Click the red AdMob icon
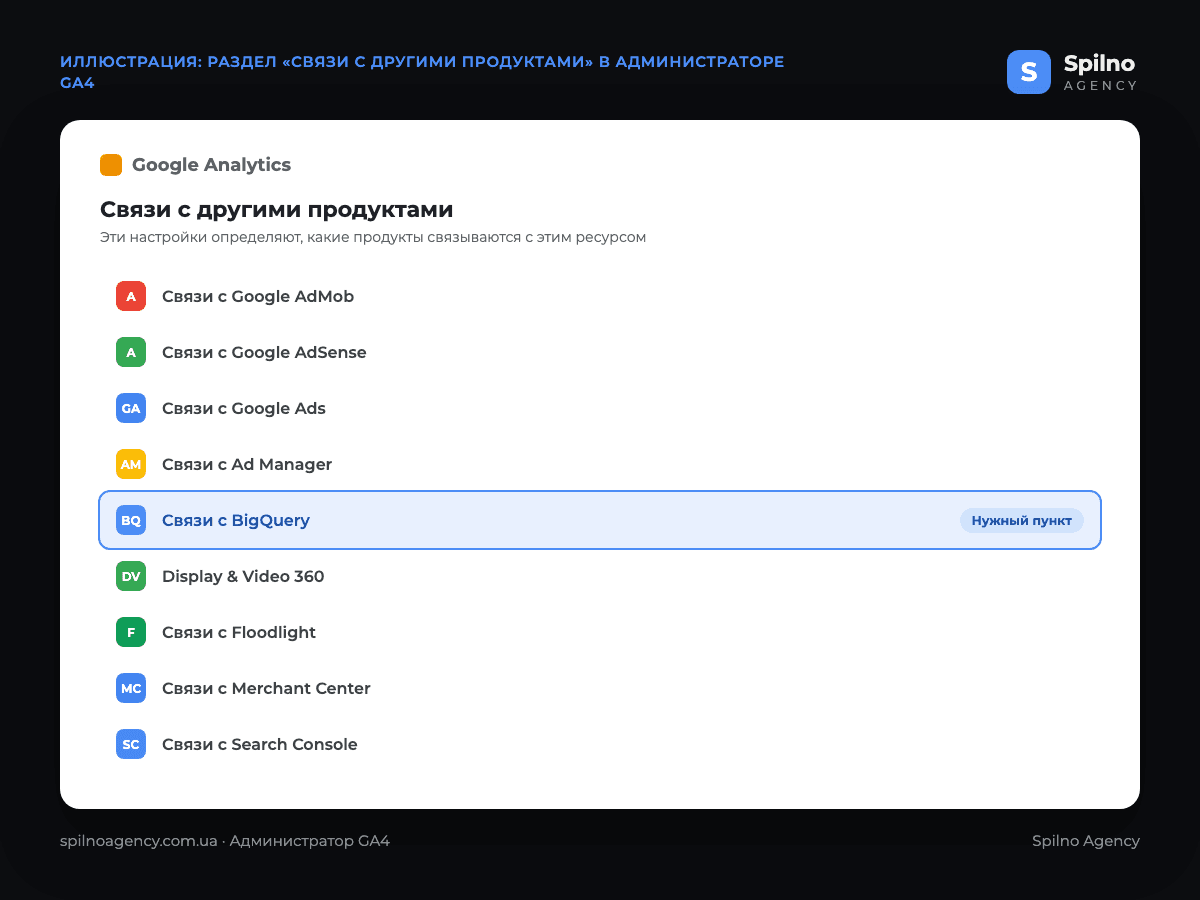Image resolution: width=1200 pixels, height=900 pixels. 131,296
